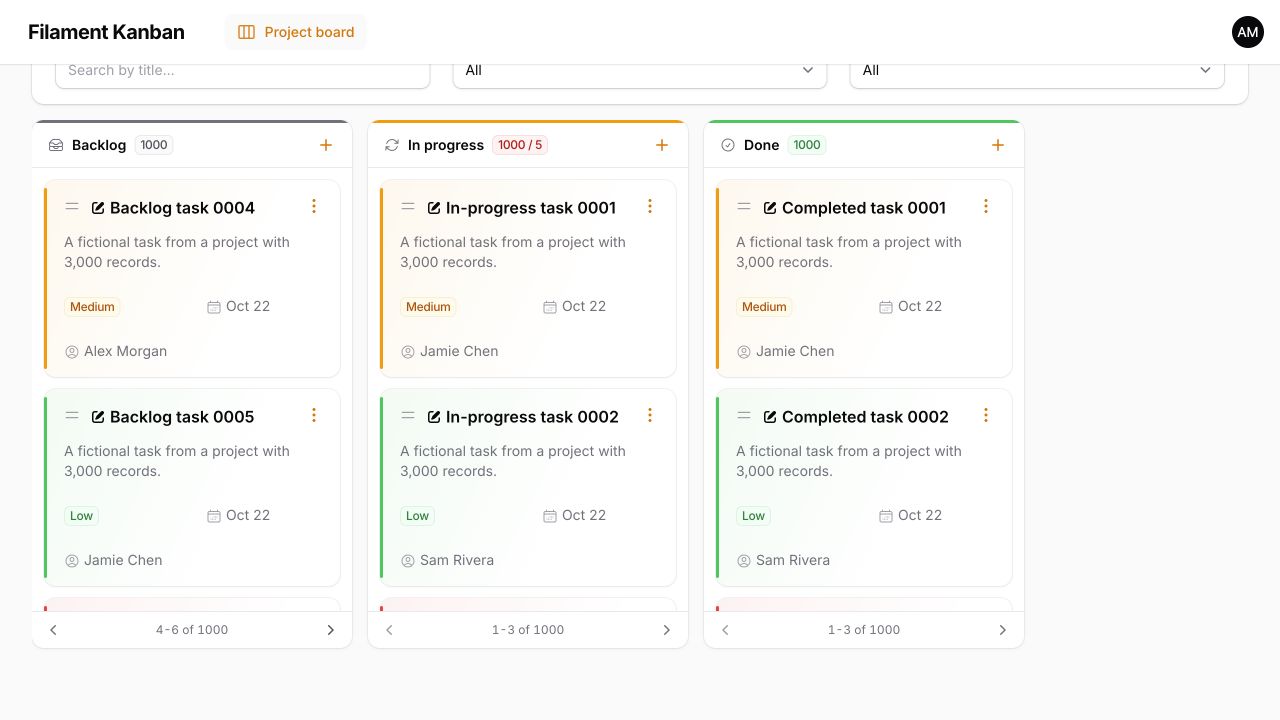Viewport: 1280px width, 720px height.
Task: Click Medium priority badge on Backlog task 0004
Action: 92,307
